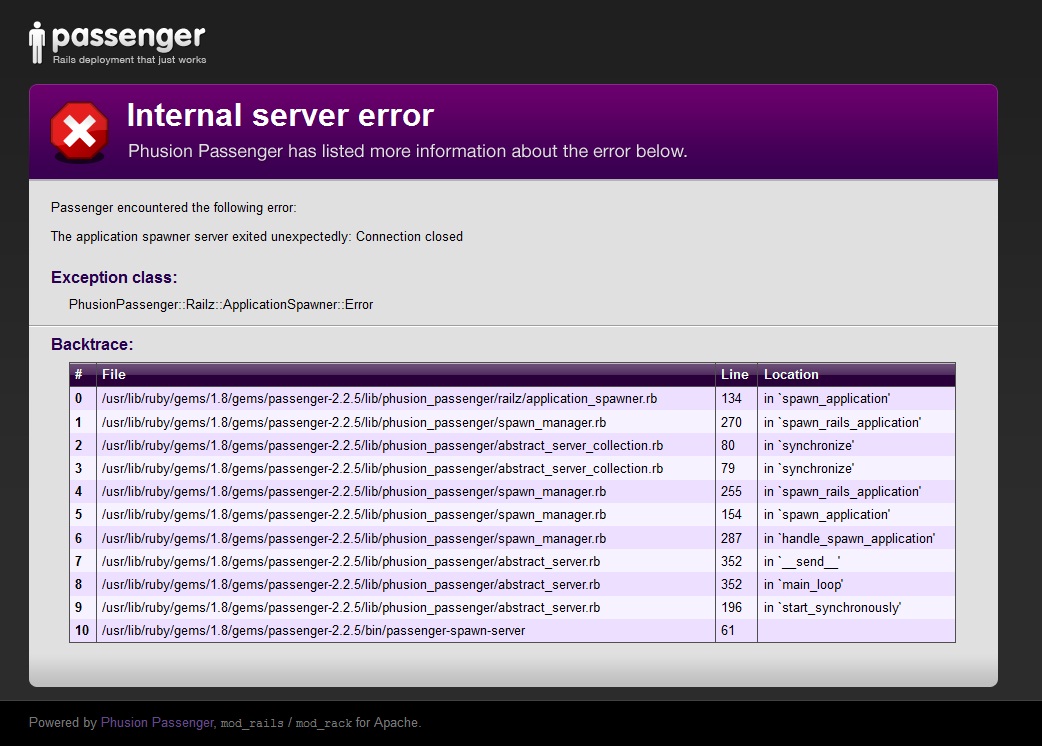Click line number 270 in row 1

point(731,422)
